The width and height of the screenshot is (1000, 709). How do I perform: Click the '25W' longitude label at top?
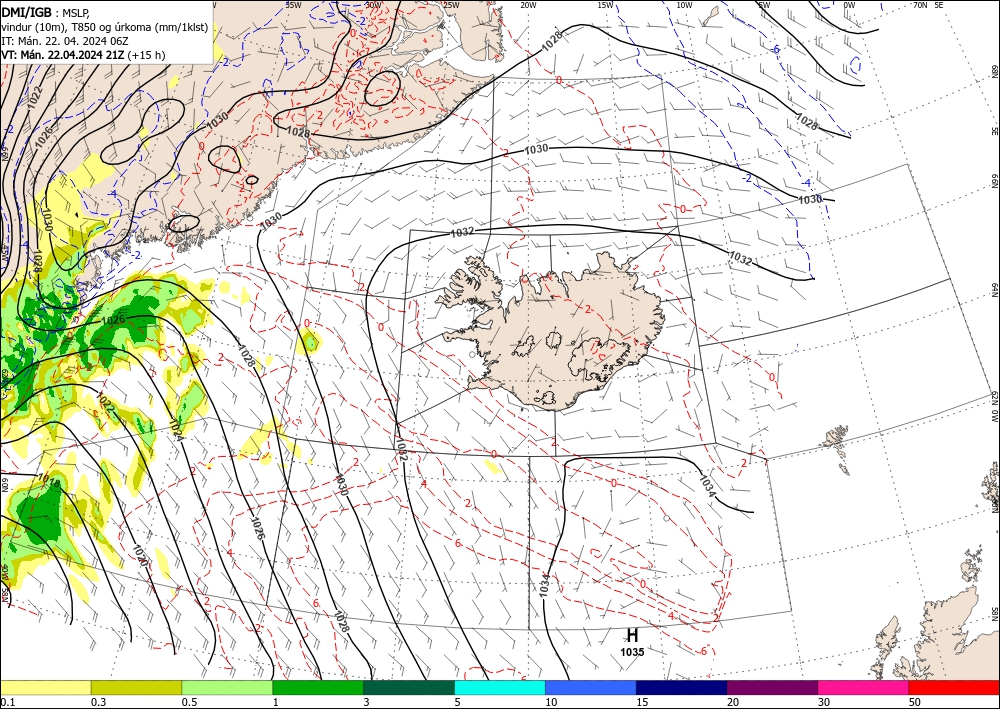(x=450, y=5)
